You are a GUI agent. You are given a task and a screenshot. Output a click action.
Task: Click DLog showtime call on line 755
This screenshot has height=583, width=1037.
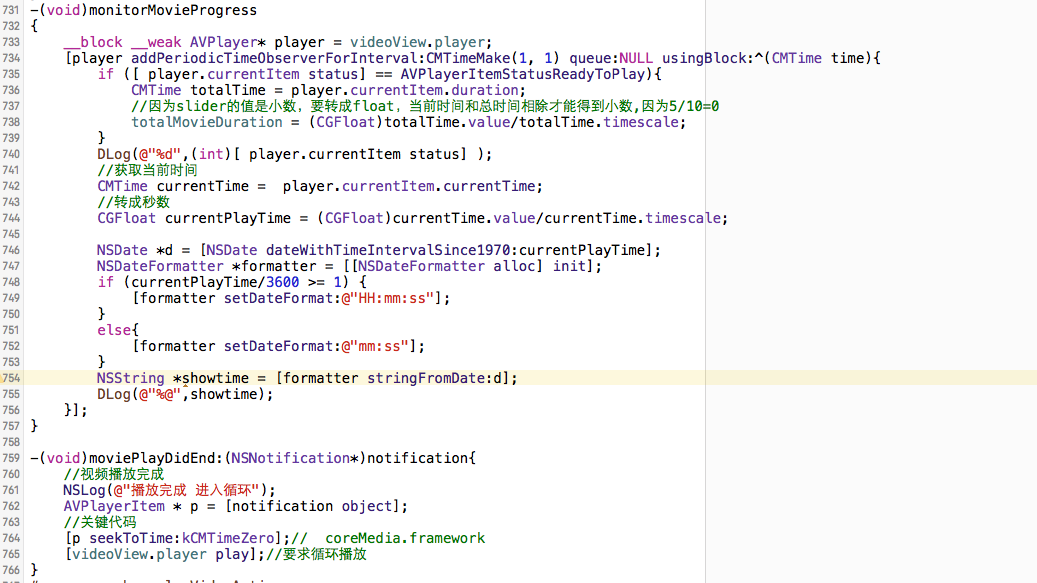click(185, 395)
